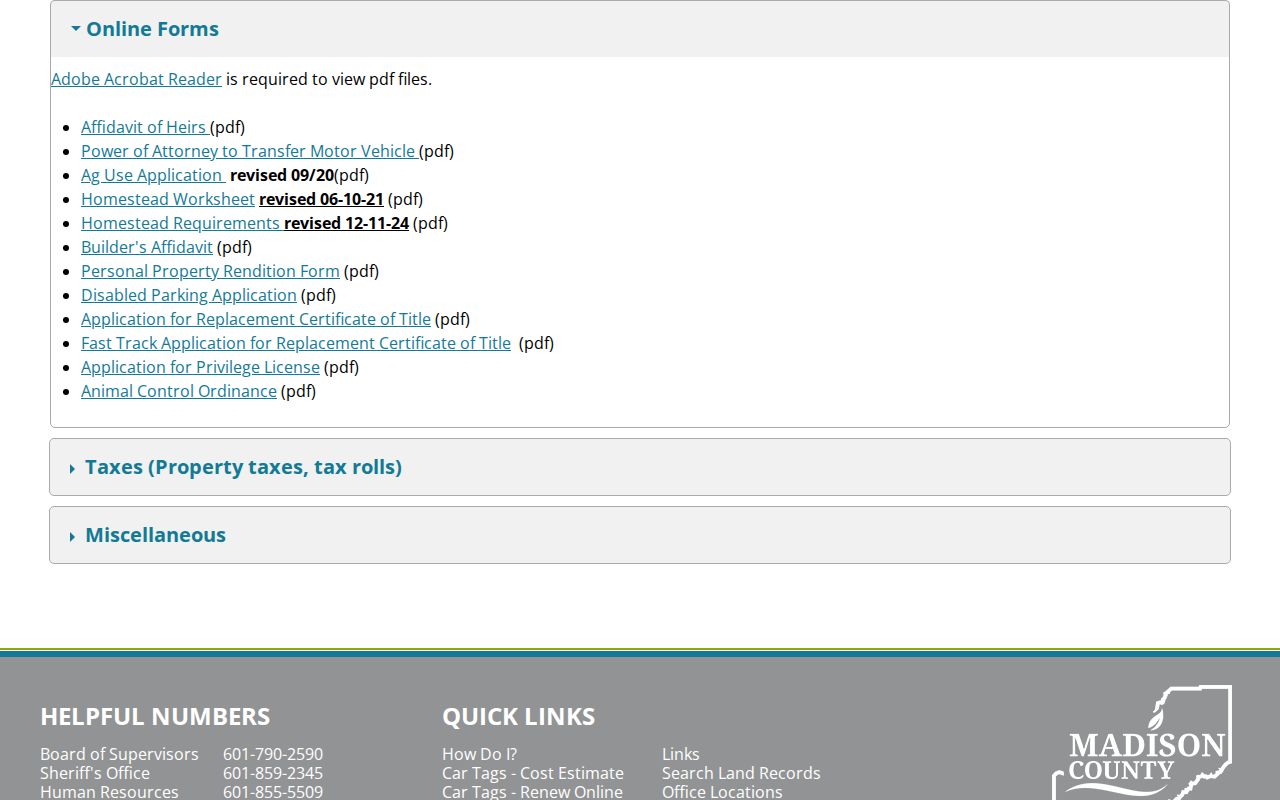The image size is (1280, 800).
Task: Click the 'revised 09/20' text
Action: [x=282, y=175]
